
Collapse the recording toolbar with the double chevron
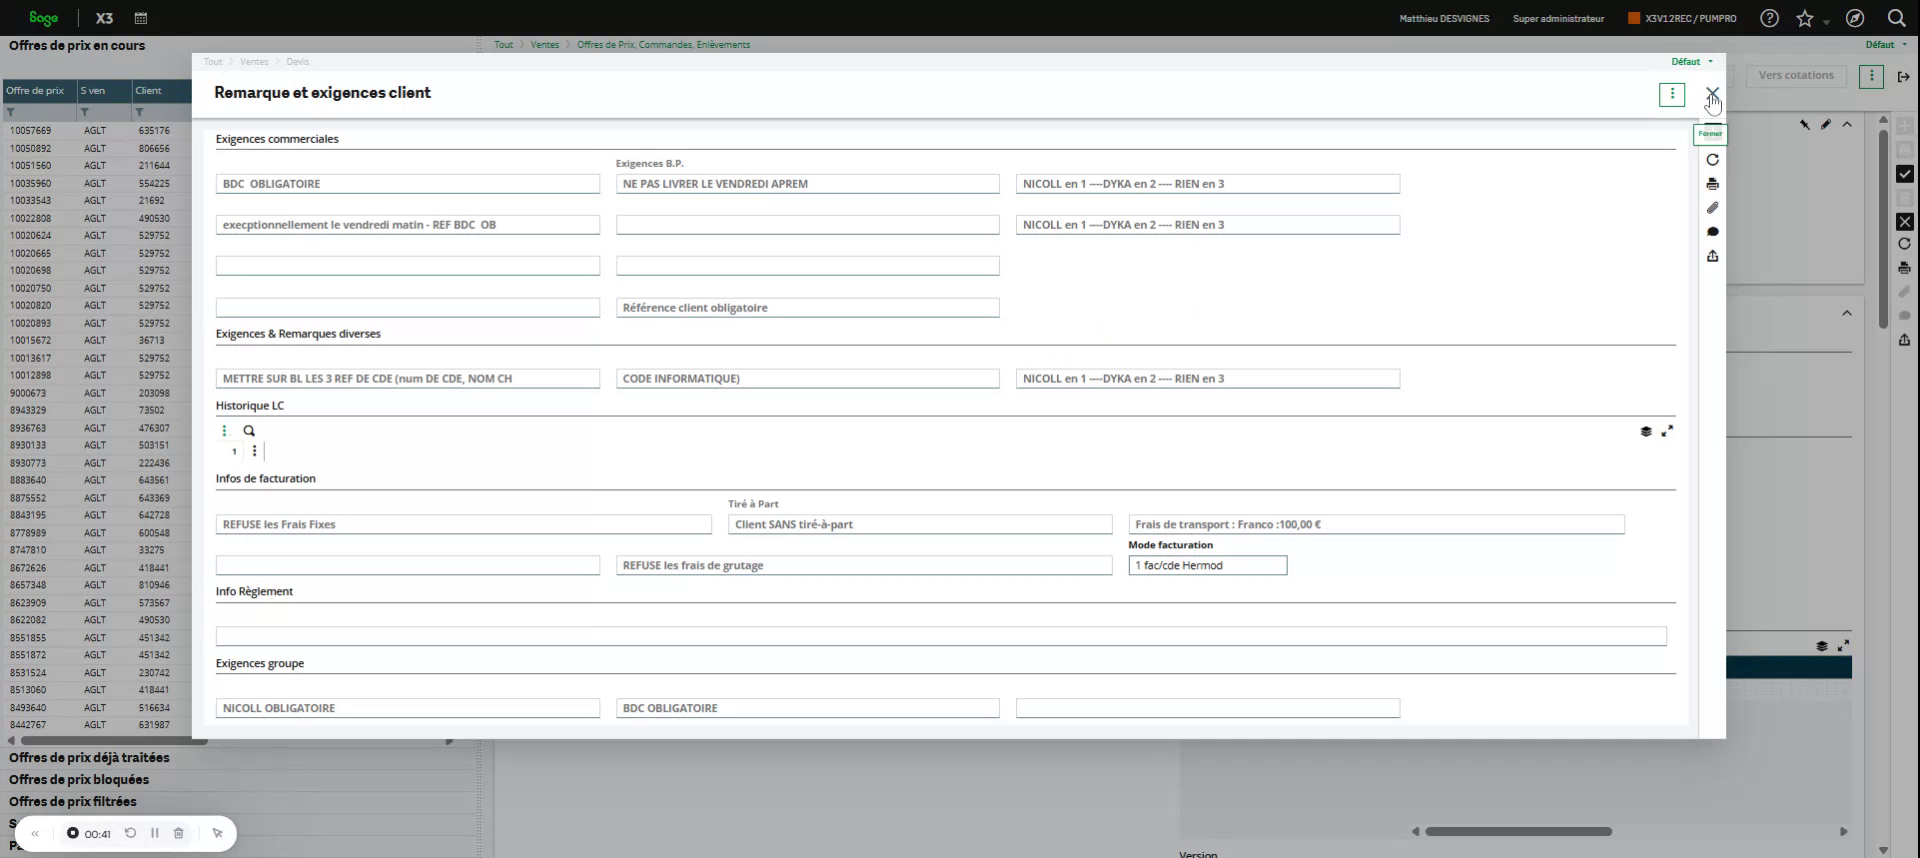(x=35, y=833)
